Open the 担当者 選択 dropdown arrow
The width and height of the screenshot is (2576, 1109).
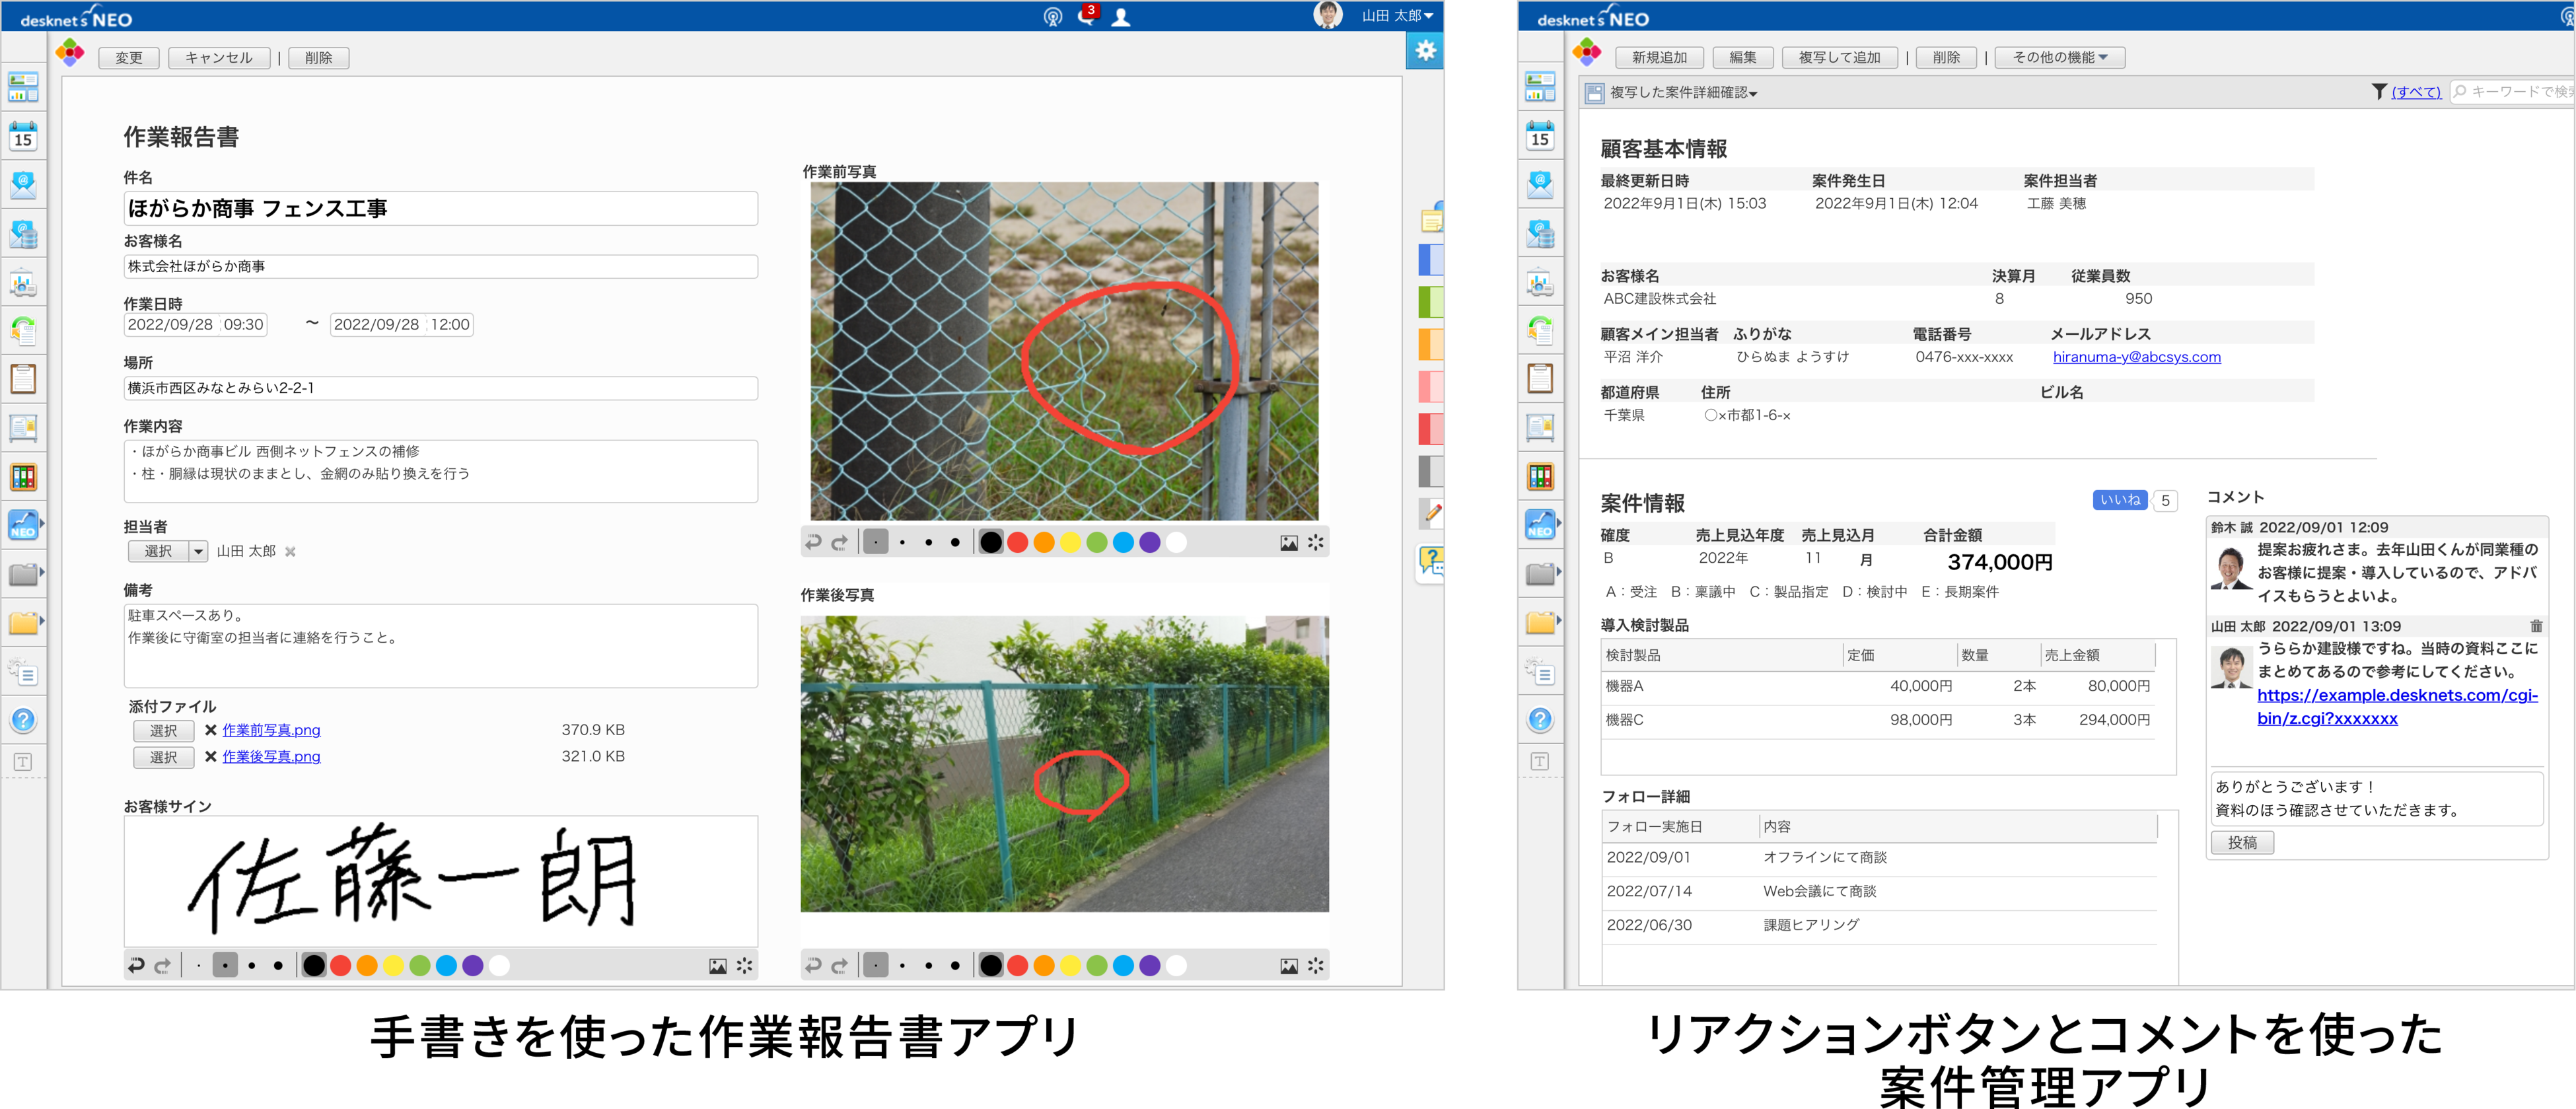198,551
